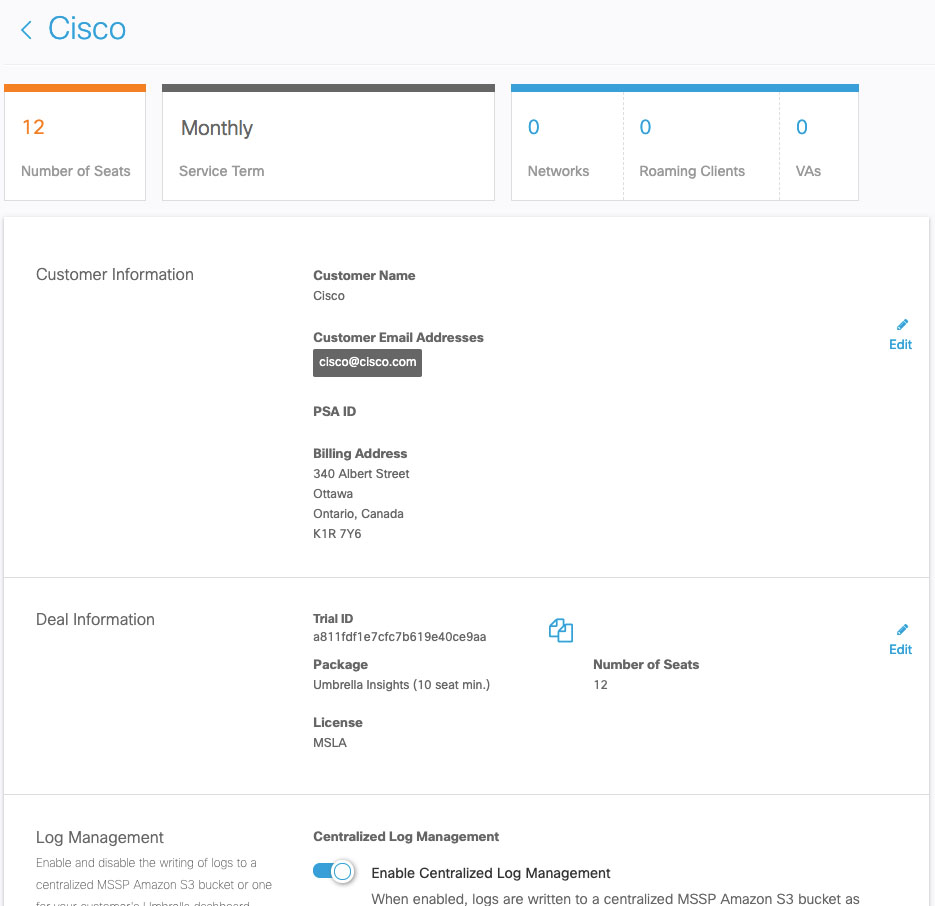Click the PSA ID label
Viewport: 935px width, 906px height.
point(335,412)
